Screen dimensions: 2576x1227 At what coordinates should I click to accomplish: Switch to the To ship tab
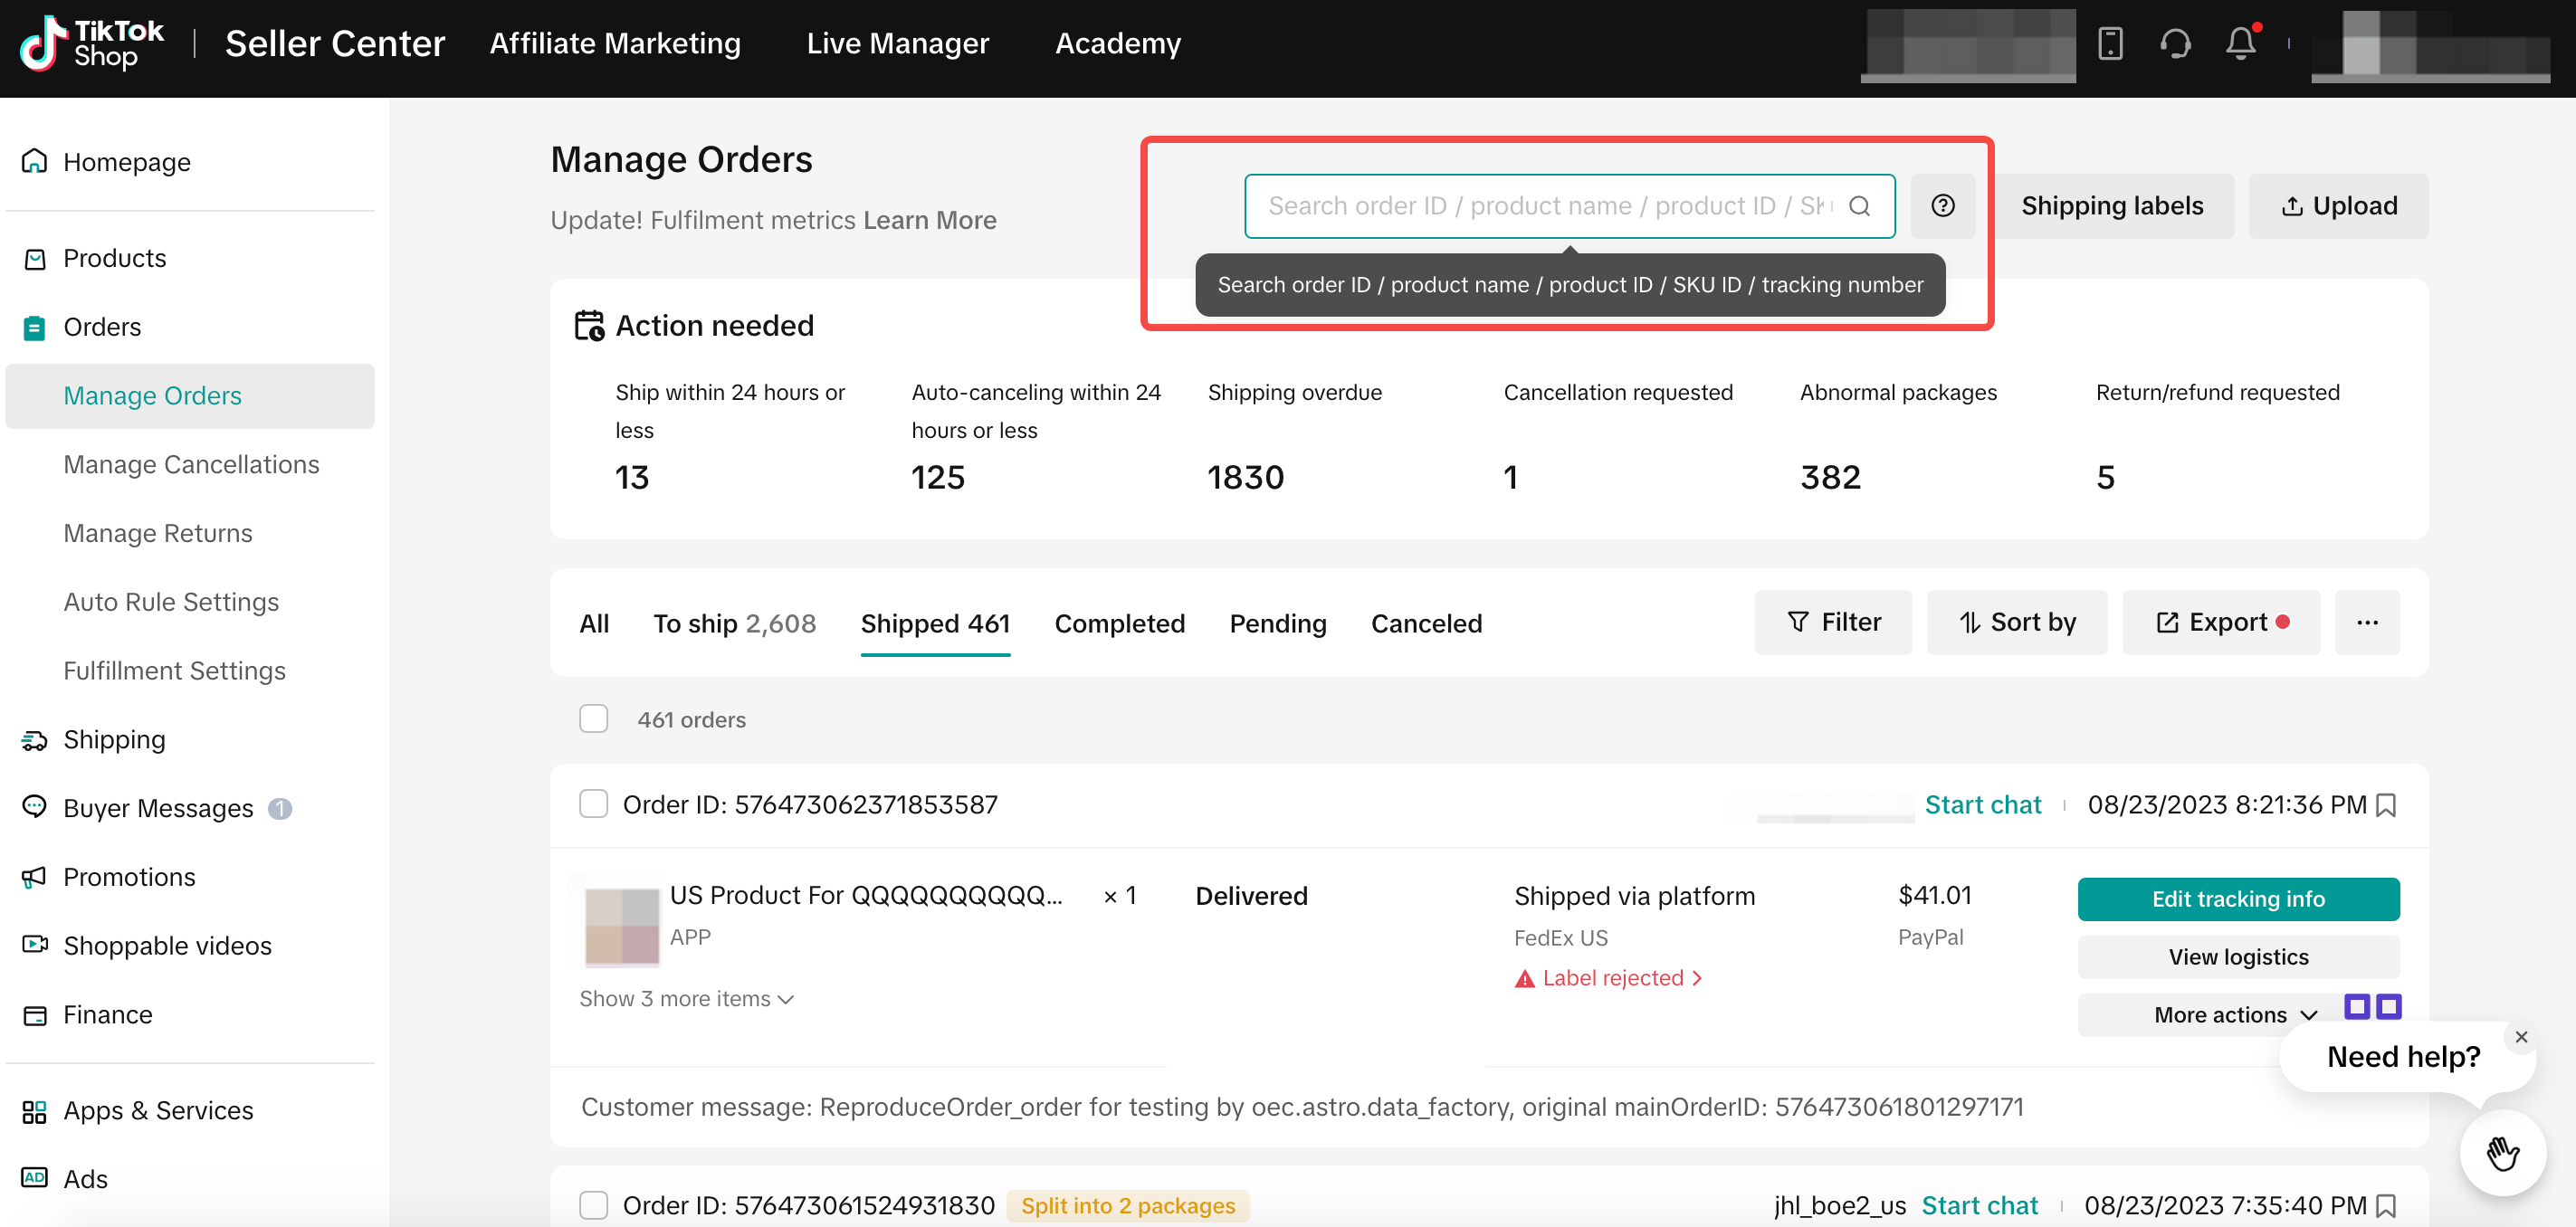coord(734,624)
